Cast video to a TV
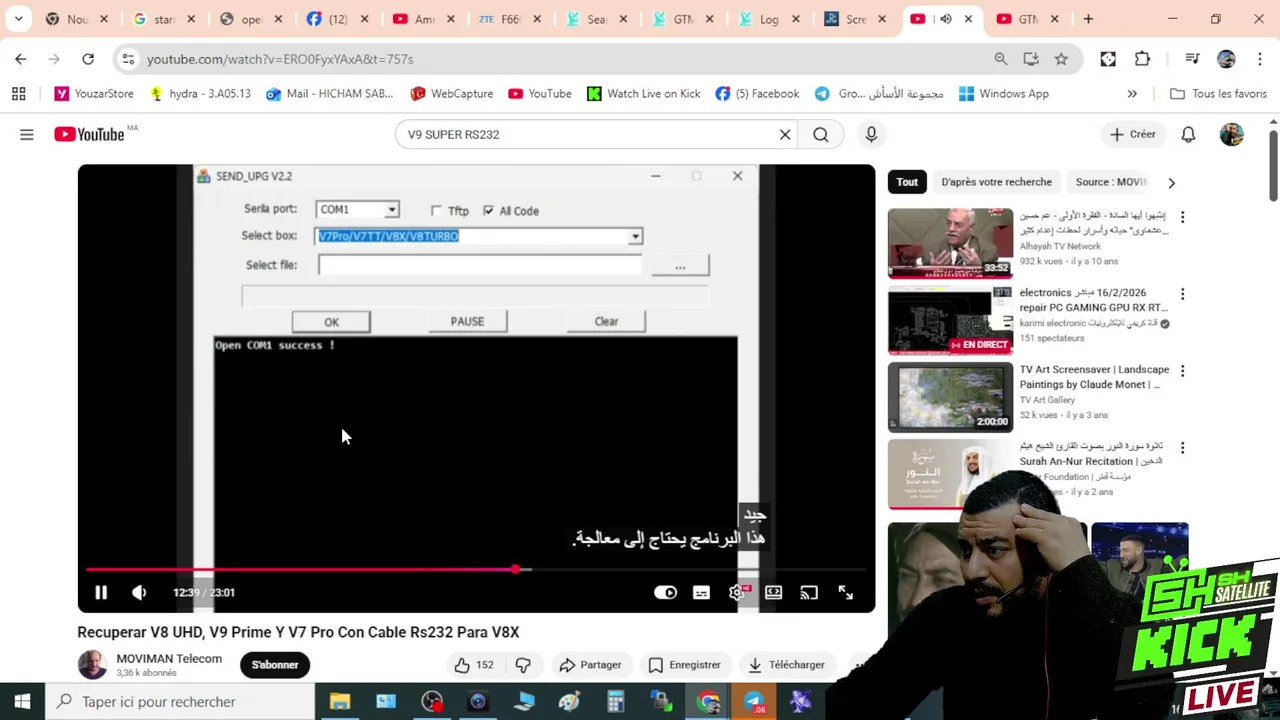Viewport: 1280px width, 720px height. point(809,592)
